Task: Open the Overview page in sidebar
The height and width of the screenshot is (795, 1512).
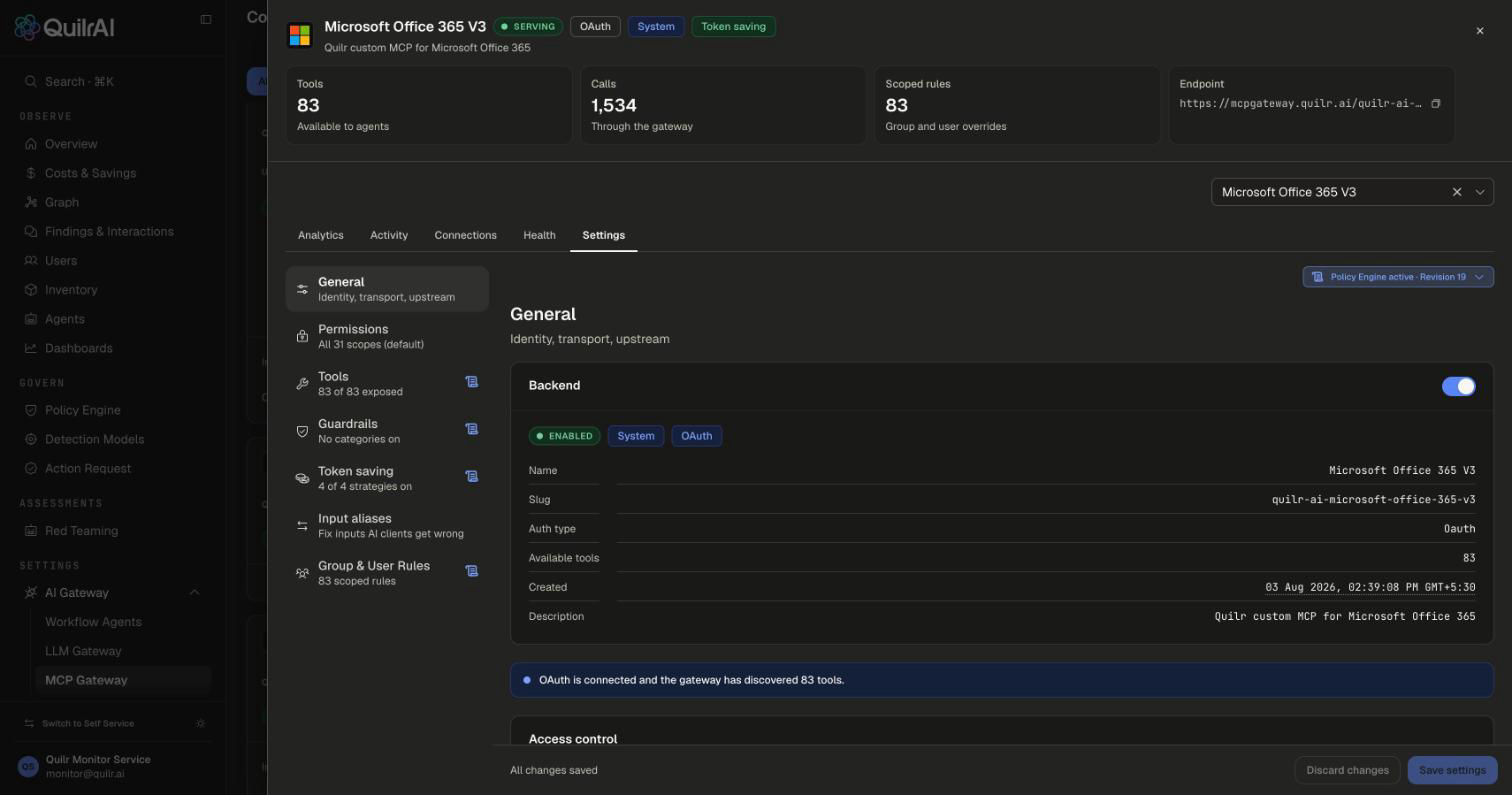Action: click(x=71, y=144)
